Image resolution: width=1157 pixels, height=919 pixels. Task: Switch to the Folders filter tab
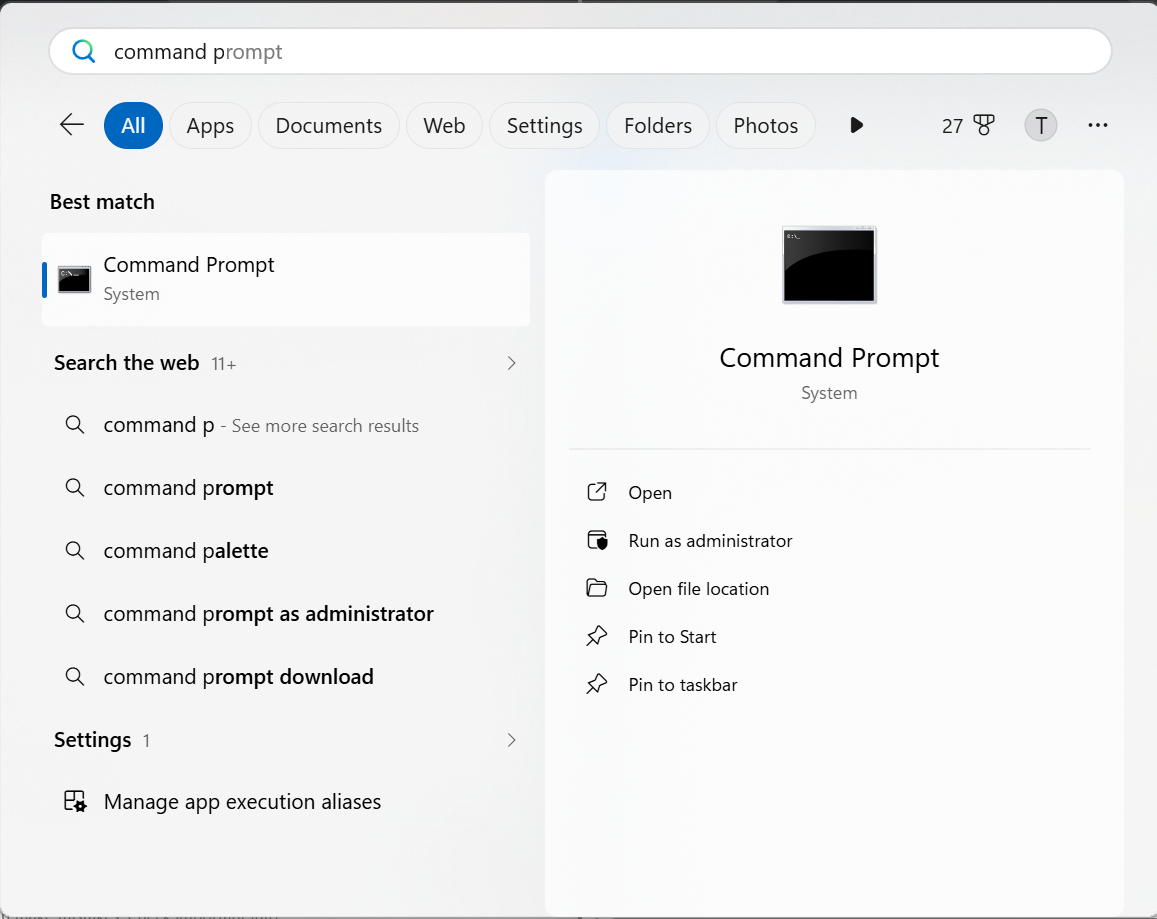(x=658, y=125)
